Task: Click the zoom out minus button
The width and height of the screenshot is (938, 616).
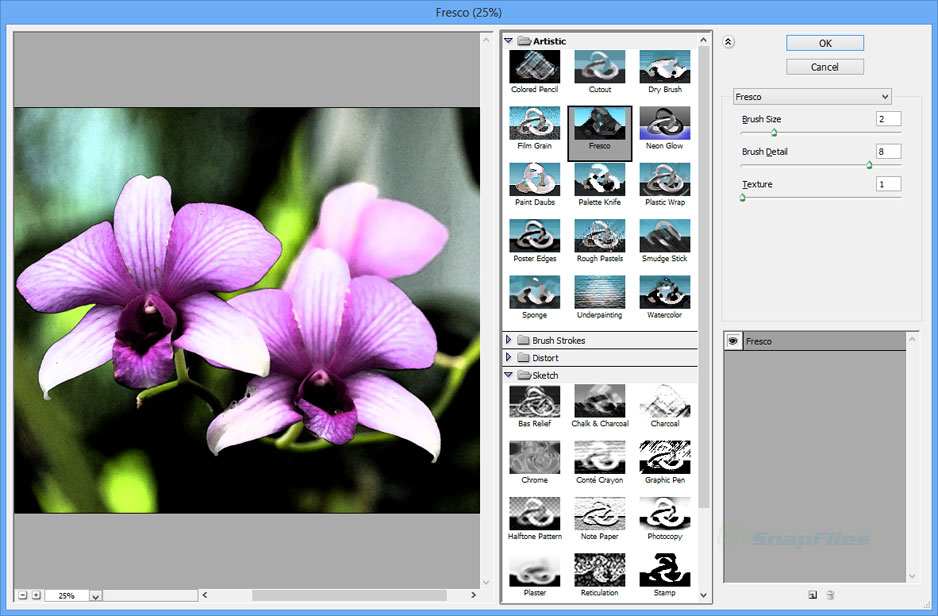Action: click(x=23, y=595)
